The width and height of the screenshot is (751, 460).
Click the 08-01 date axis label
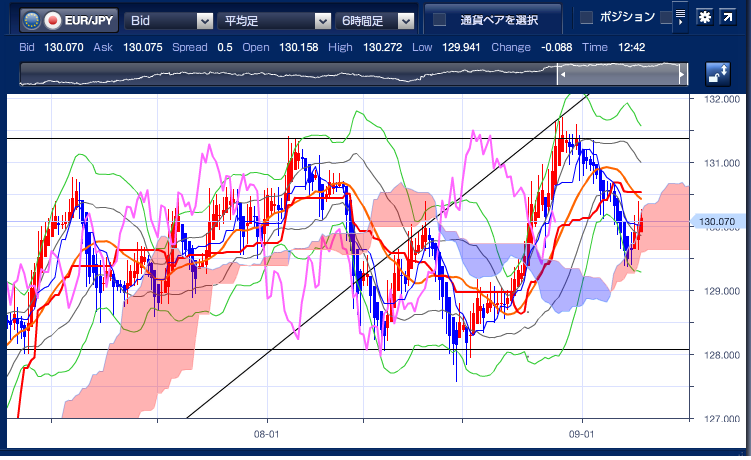click(x=266, y=435)
